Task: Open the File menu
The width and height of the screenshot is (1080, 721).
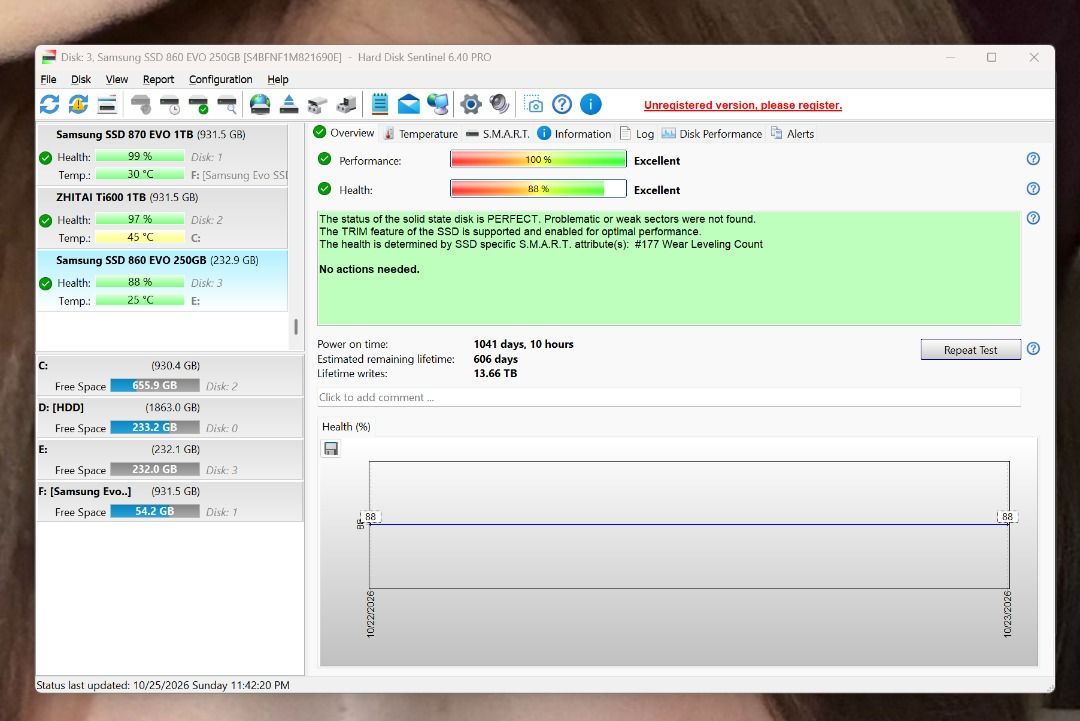Action: point(48,79)
